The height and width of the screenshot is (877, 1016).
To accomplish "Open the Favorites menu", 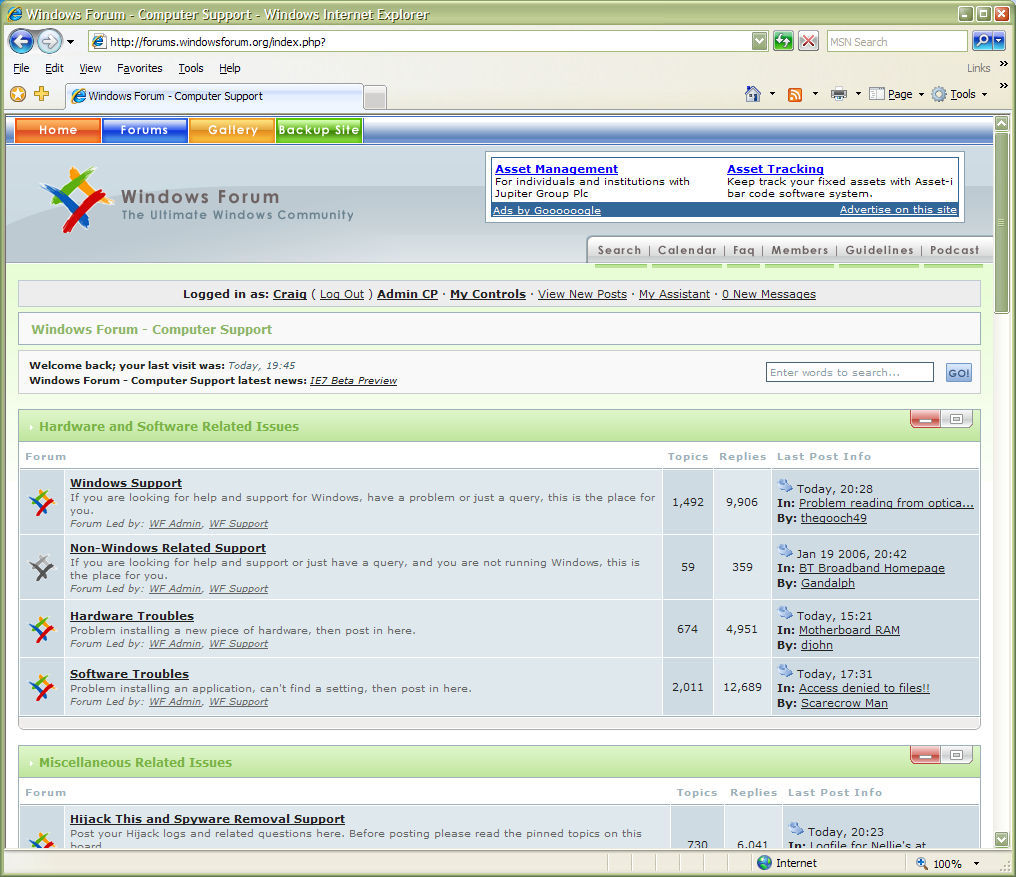I will (x=140, y=68).
